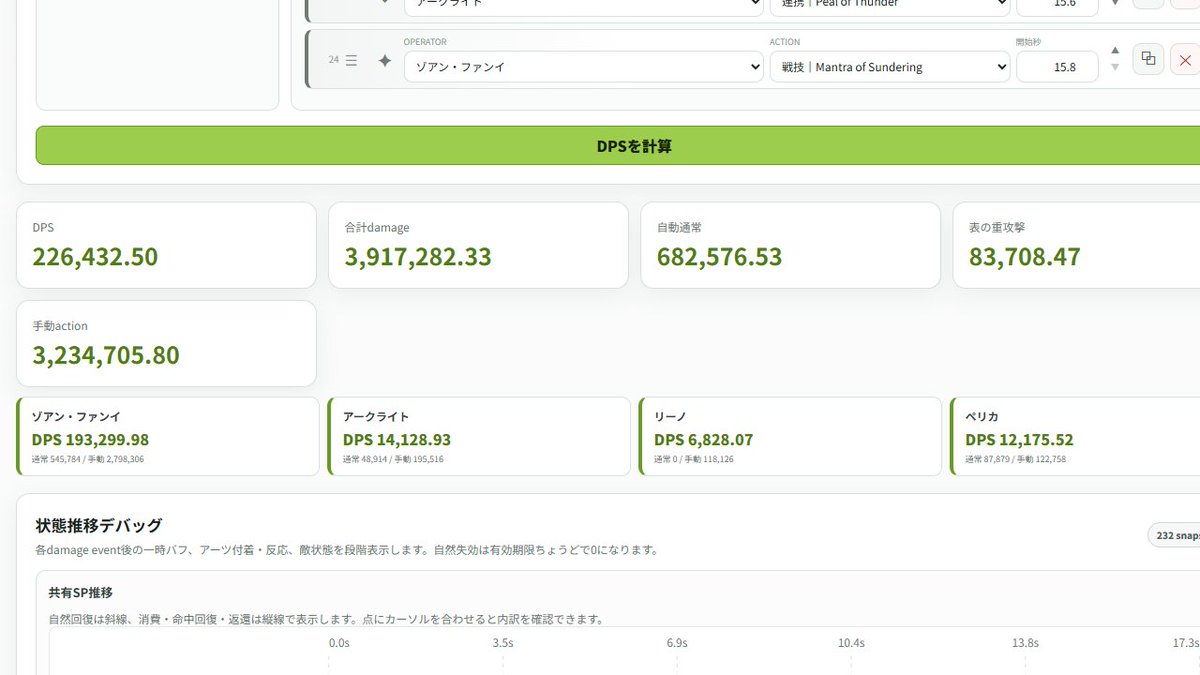The width and height of the screenshot is (1200, 675).
Task: Open the ACTION dropdown showing Mantra of Sundering
Action: (x=890, y=67)
